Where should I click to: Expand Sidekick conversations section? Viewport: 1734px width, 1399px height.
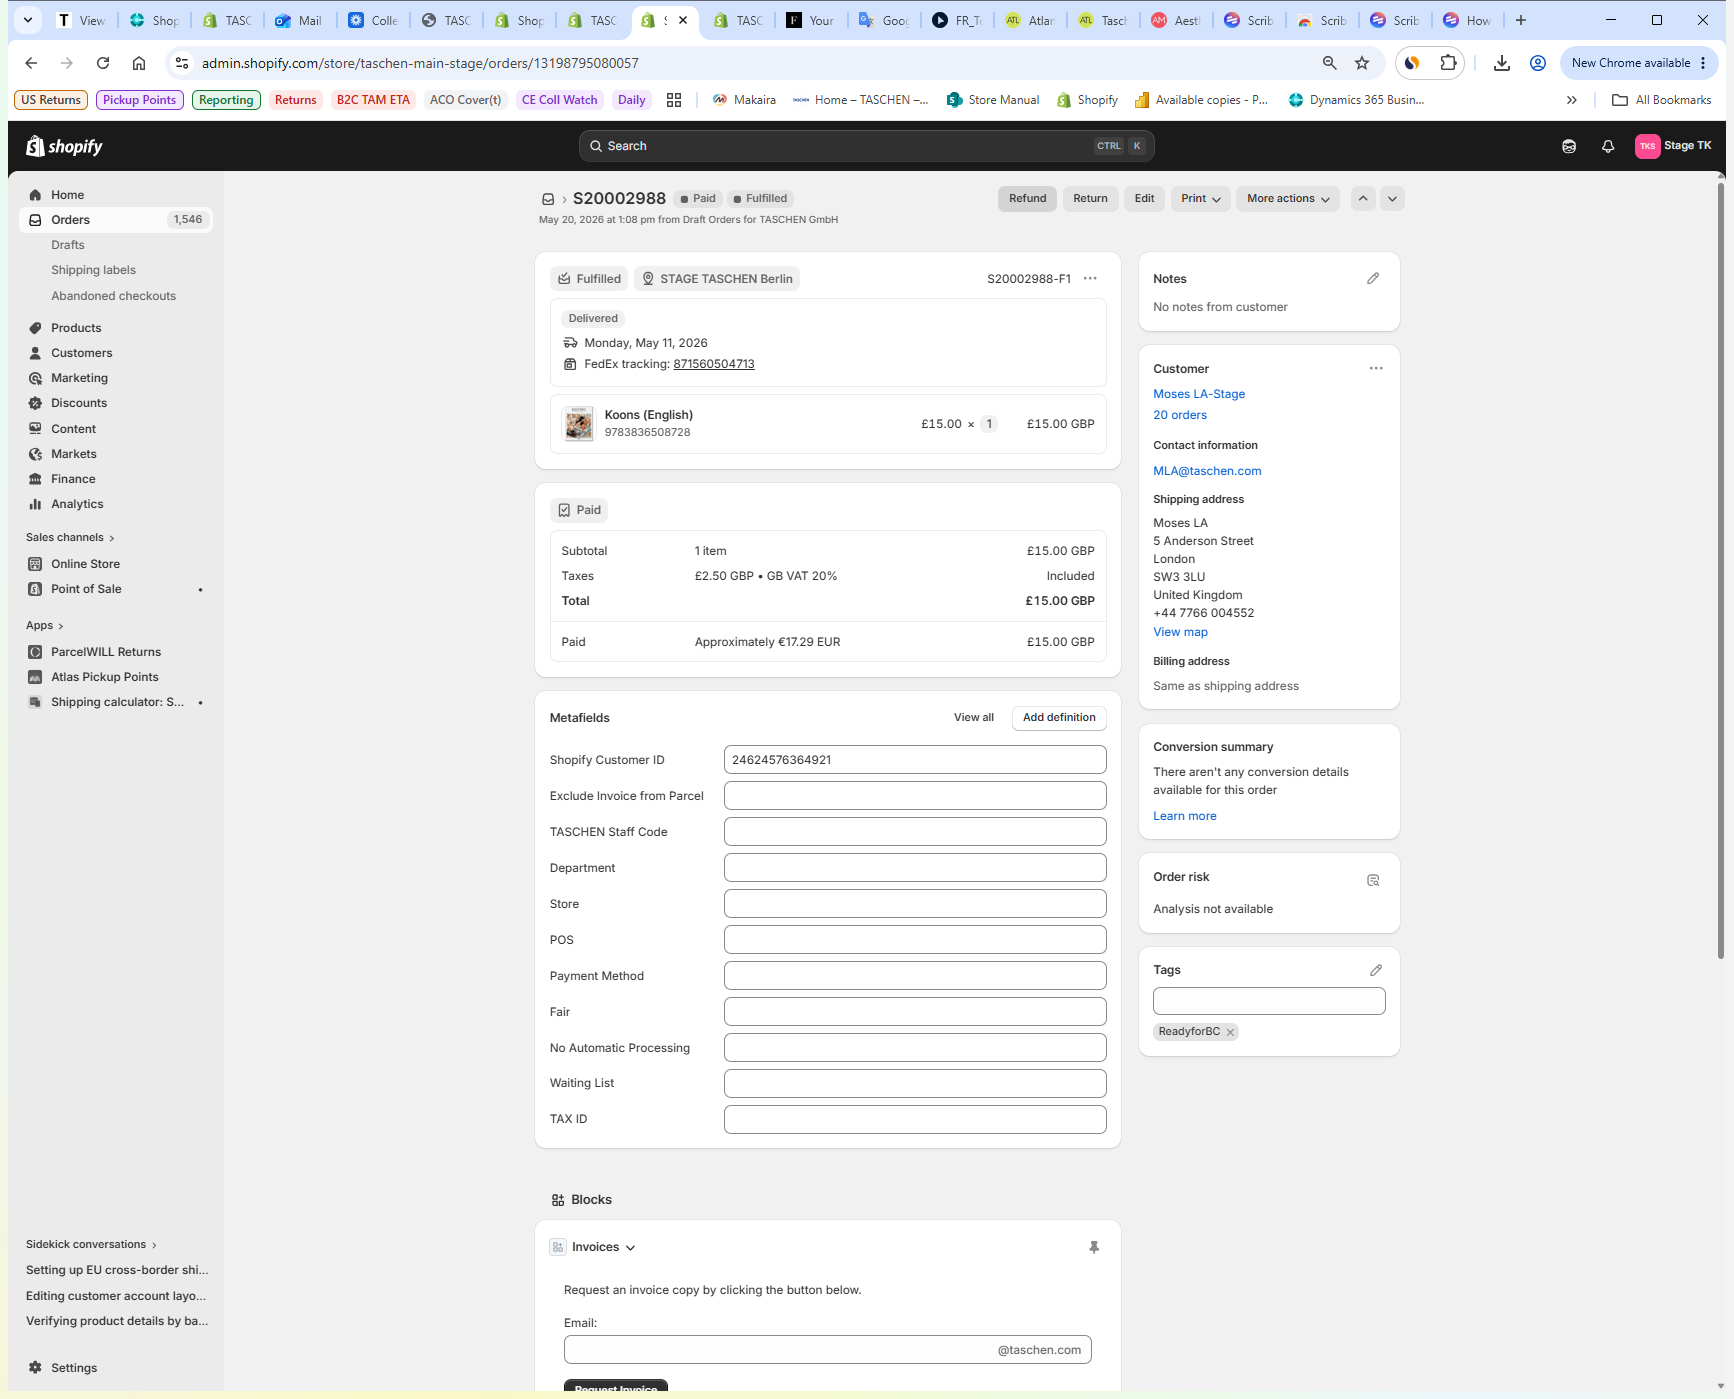click(x=91, y=1245)
